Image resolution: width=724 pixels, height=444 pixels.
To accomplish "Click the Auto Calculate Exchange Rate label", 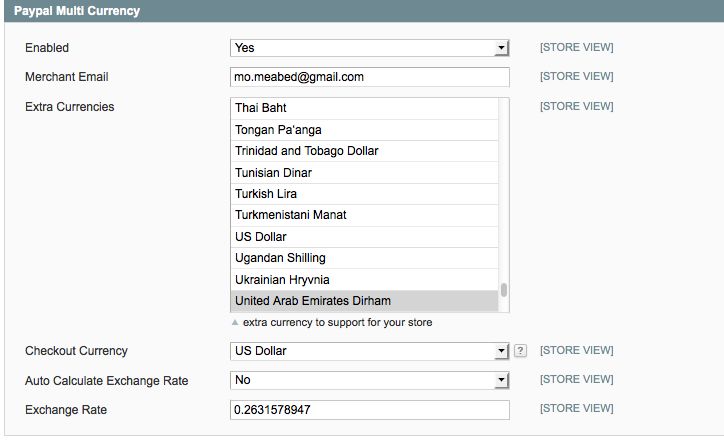I will click(x=107, y=381).
